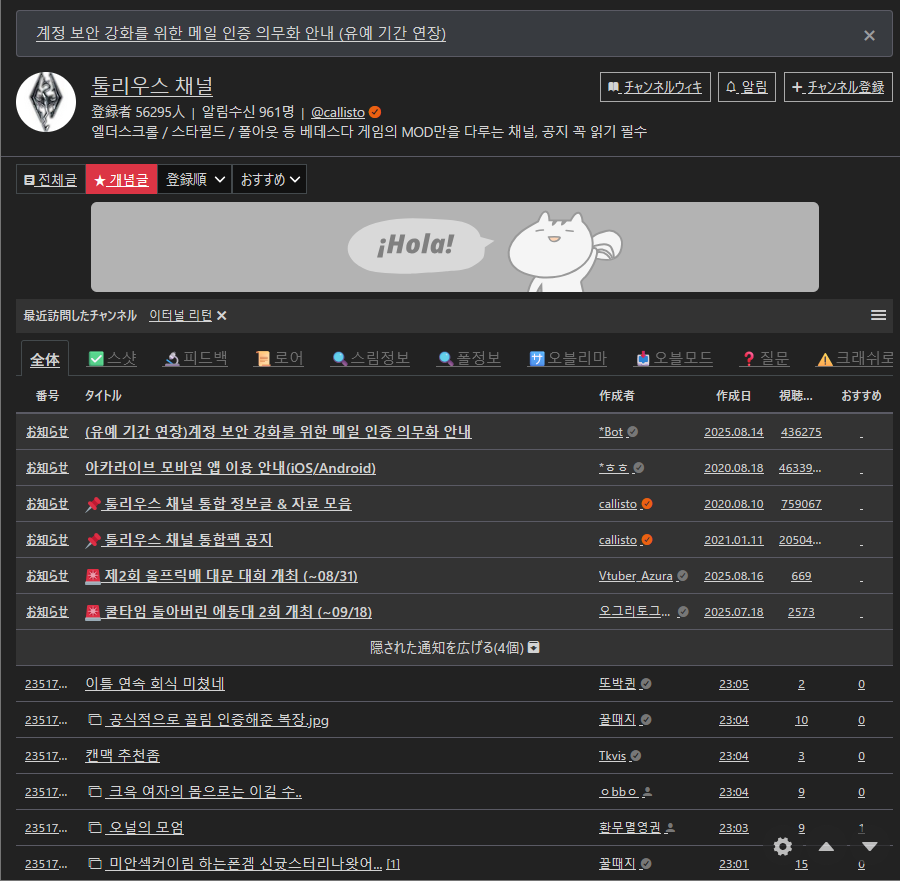Screen dimensions: 900x881
Task: Click the scroll-to-bottom down arrow icon
Action: (869, 846)
